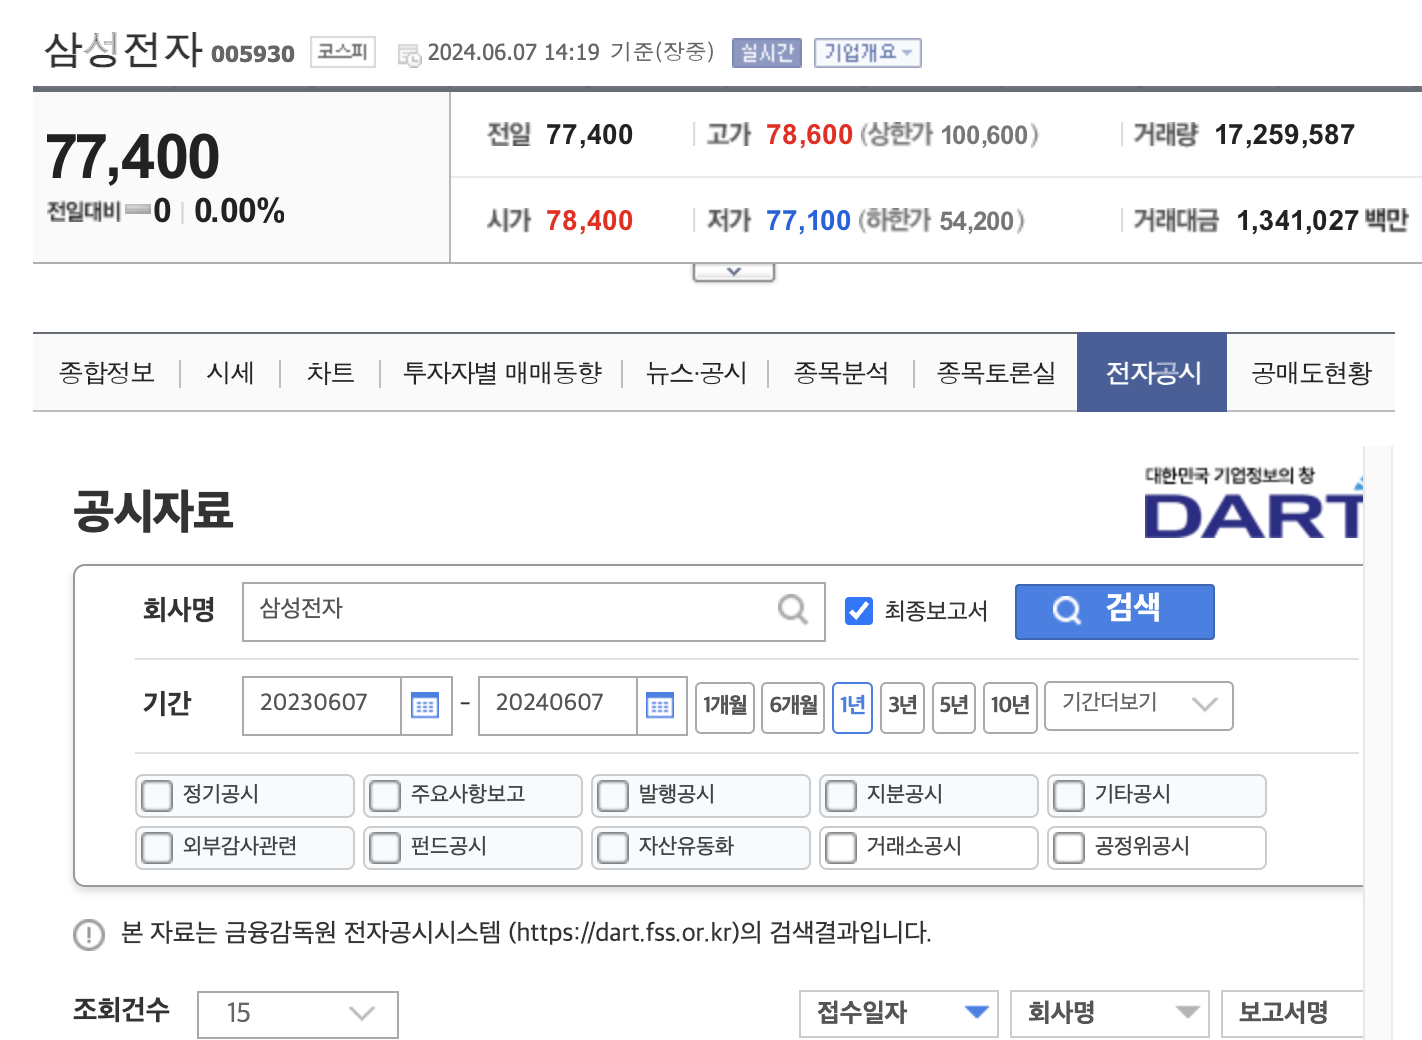Click the 저가 value 77,100
The height and width of the screenshot is (1040, 1422).
(808, 221)
